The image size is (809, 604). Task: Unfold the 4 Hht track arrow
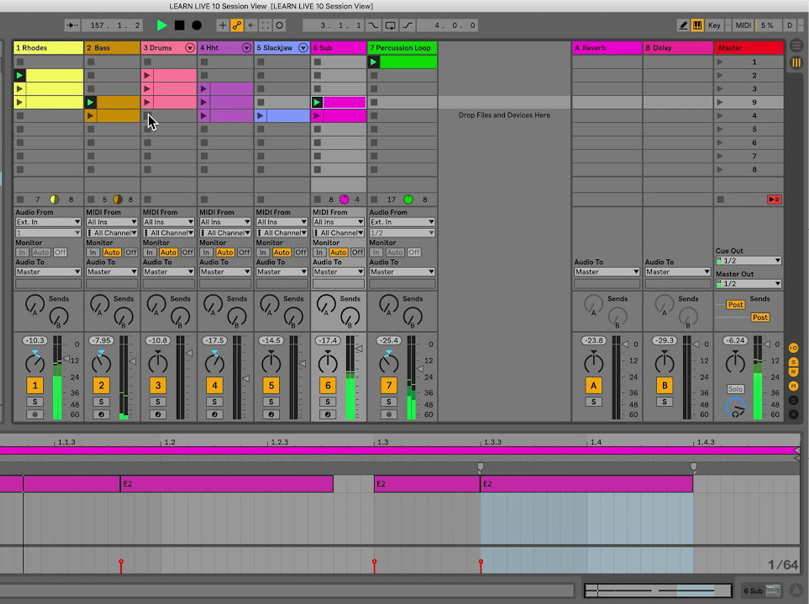click(247, 48)
